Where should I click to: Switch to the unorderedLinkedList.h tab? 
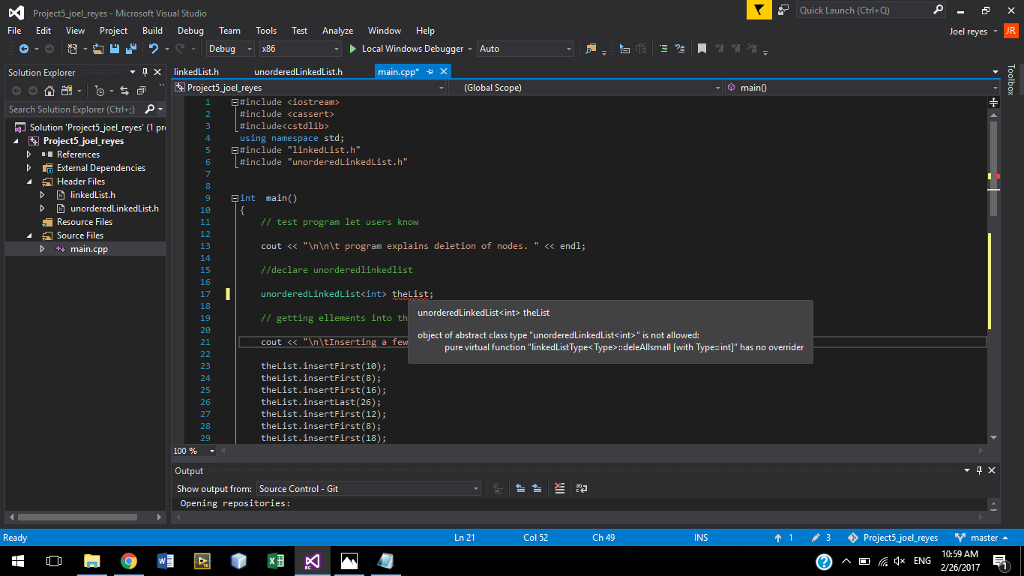pos(298,72)
